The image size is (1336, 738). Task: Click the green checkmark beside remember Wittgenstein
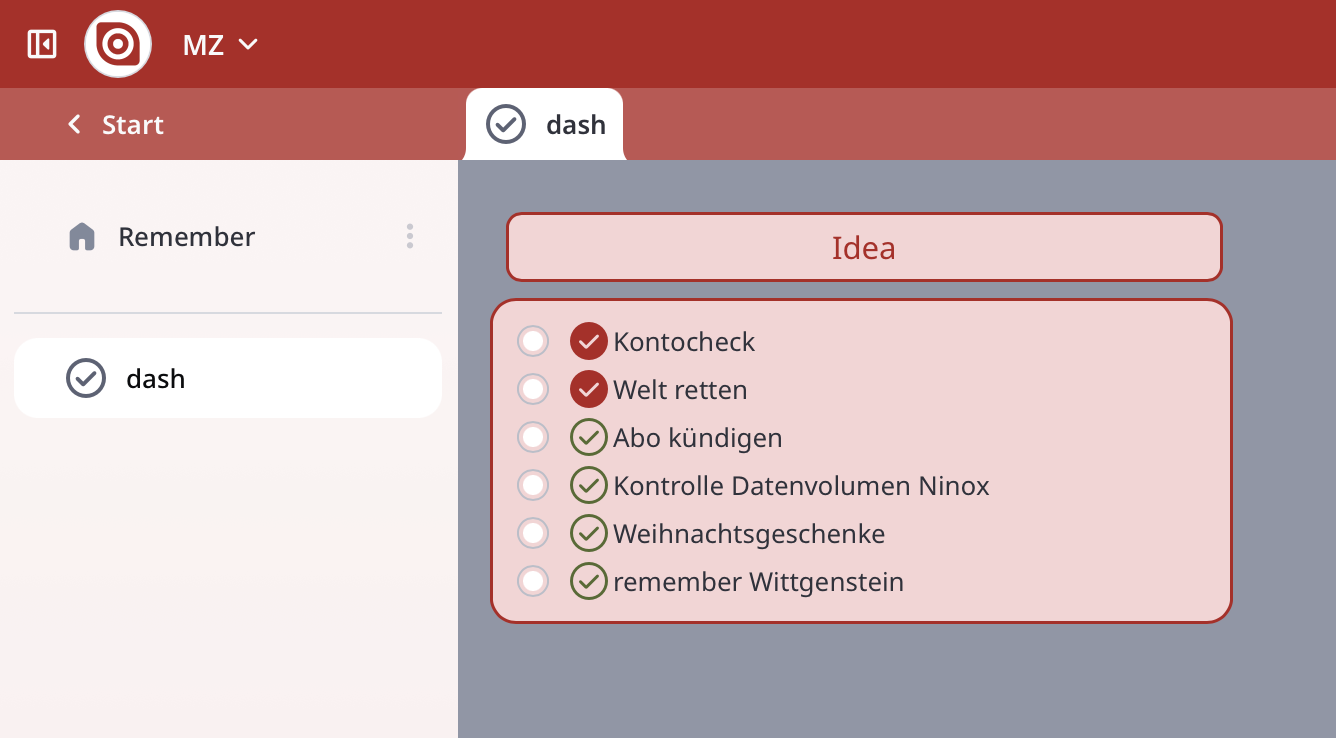(x=589, y=582)
